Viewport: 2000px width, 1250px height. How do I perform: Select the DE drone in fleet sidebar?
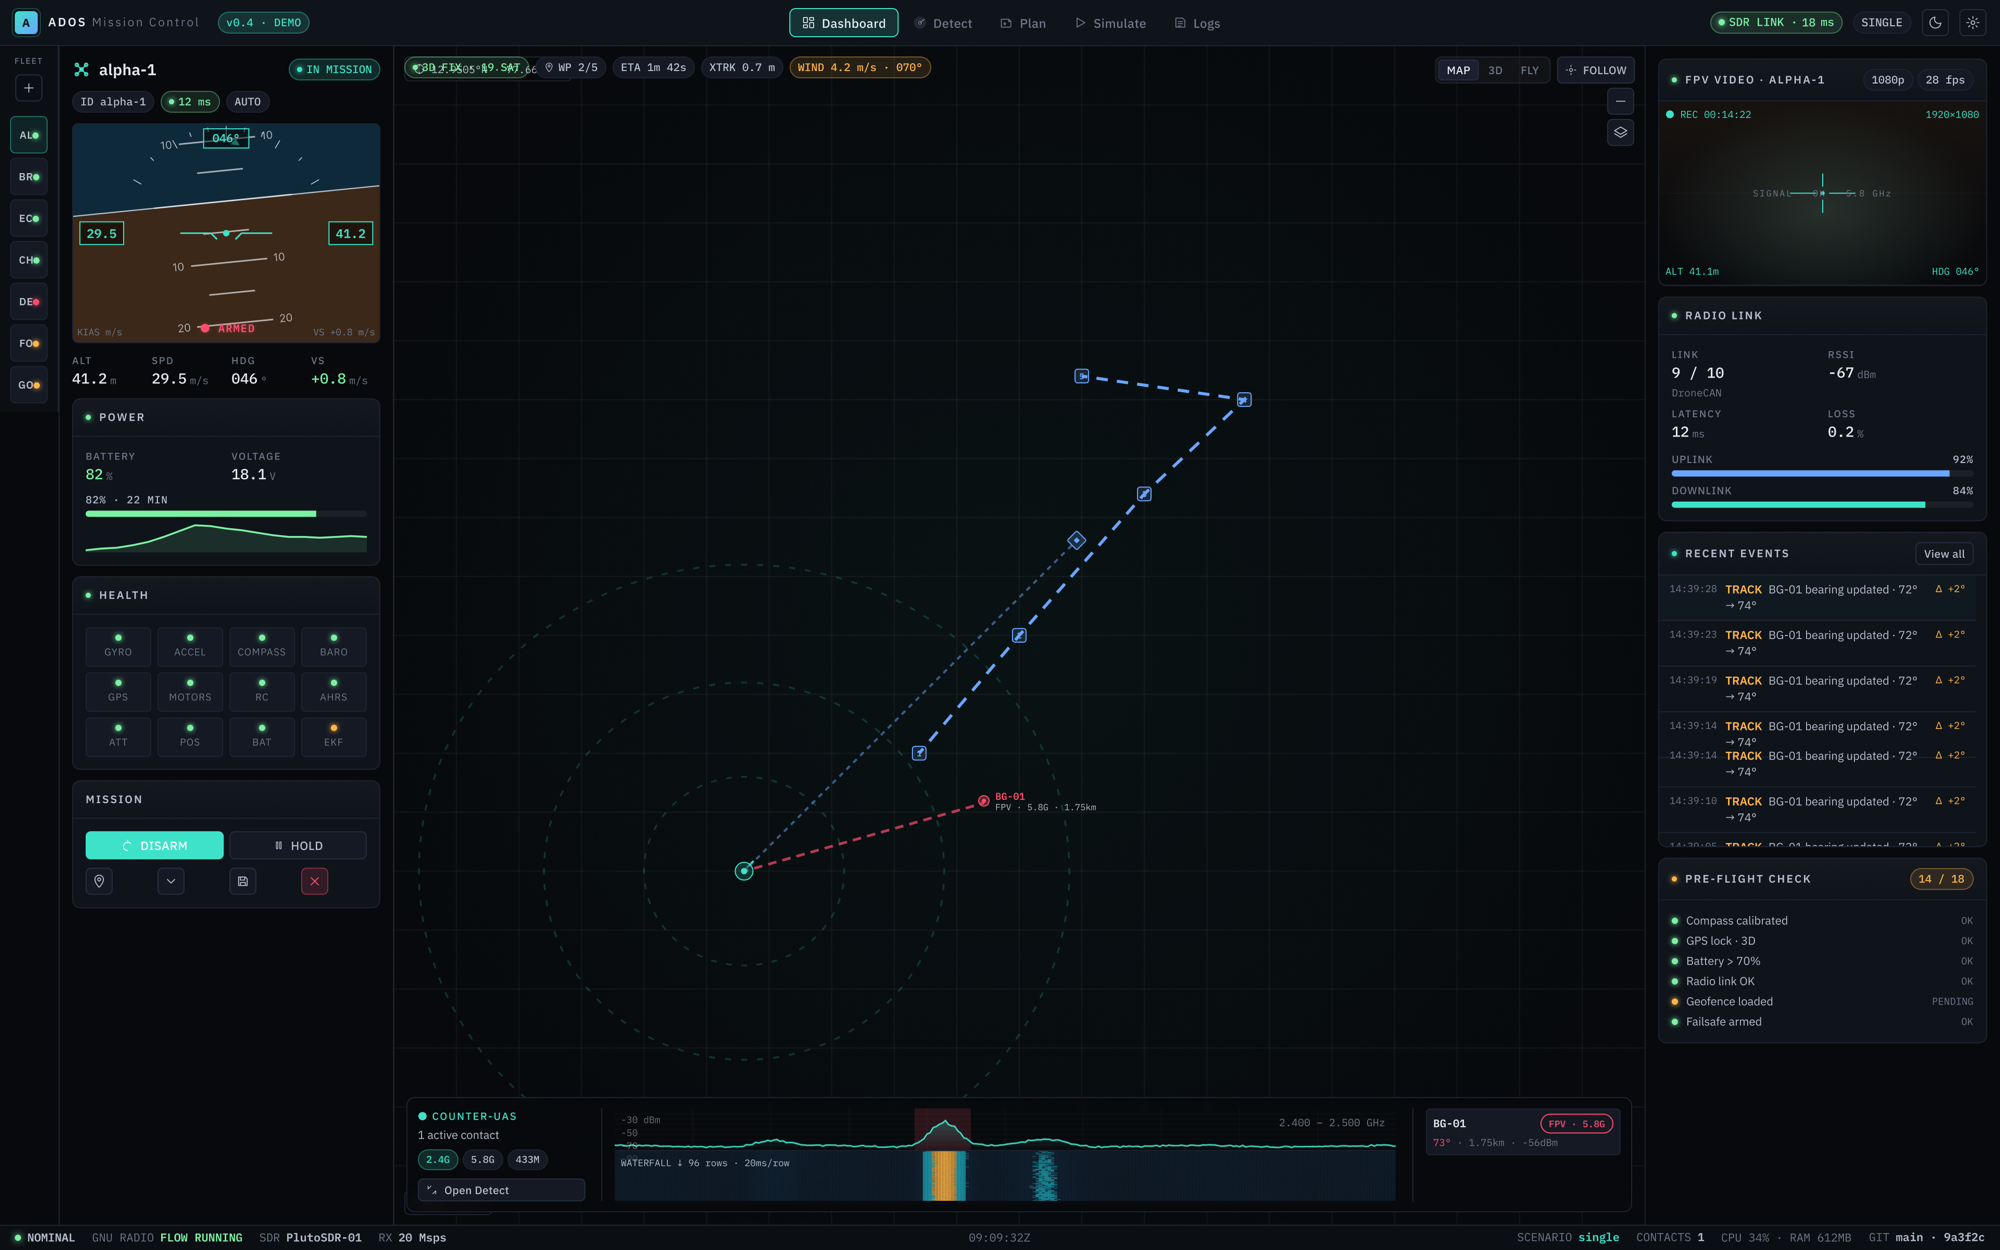pos(28,302)
